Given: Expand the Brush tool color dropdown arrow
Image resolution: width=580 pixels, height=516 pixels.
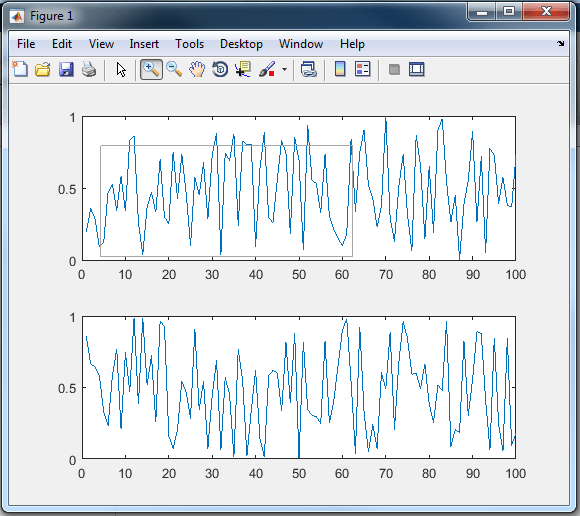Looking at the screenshot, I should coord(284,69).
